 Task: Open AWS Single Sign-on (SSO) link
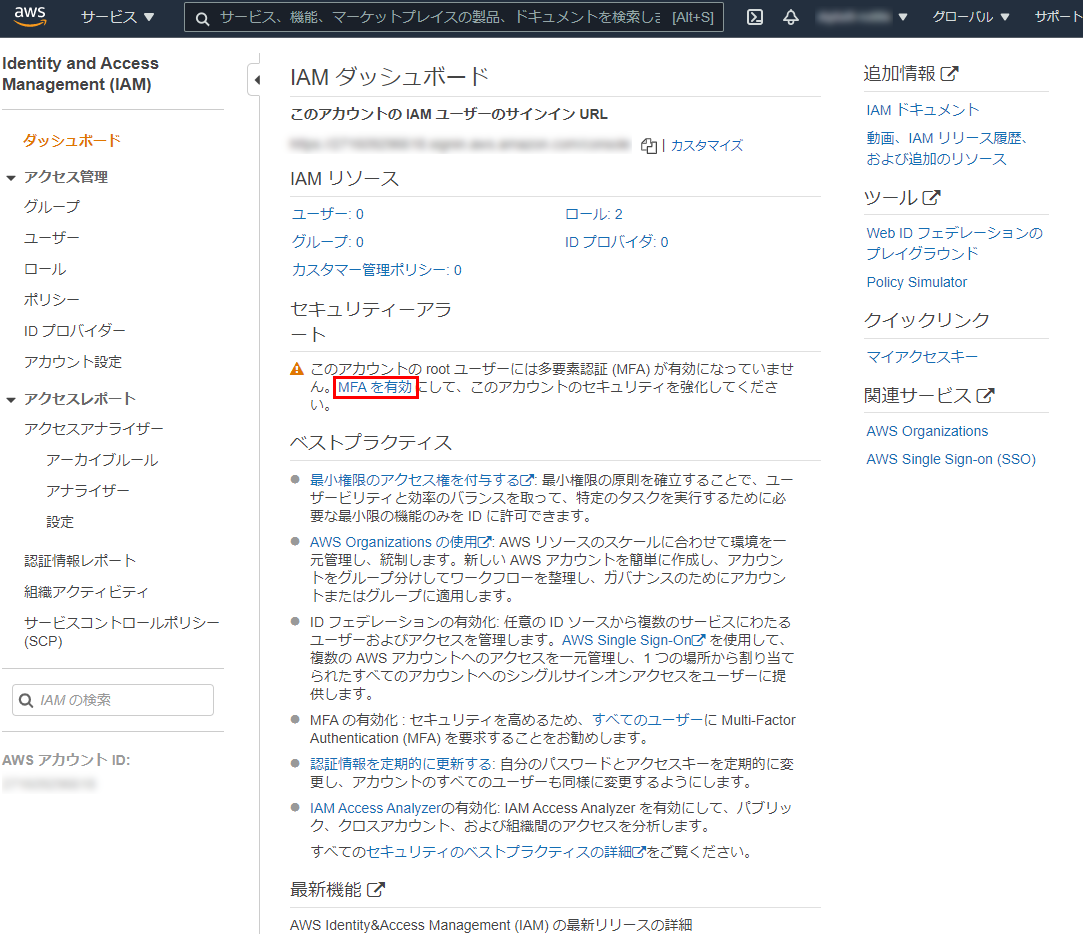point(951,459)
